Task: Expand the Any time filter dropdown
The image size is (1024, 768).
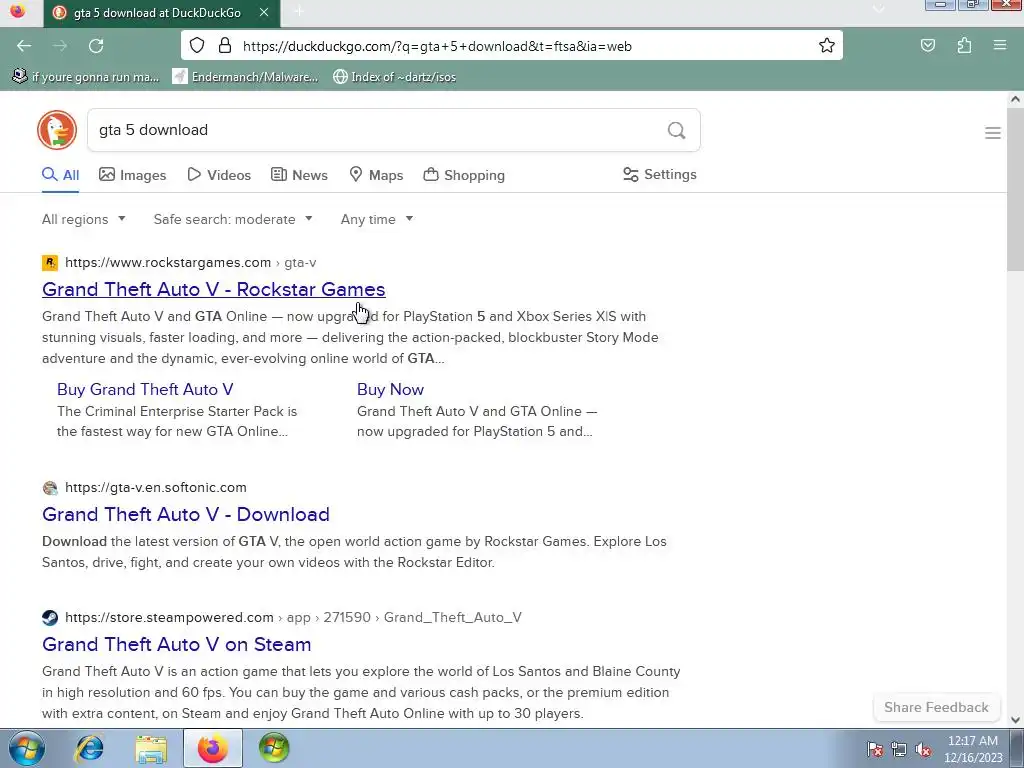Action: pyautogui.click(x=377, y=219)
